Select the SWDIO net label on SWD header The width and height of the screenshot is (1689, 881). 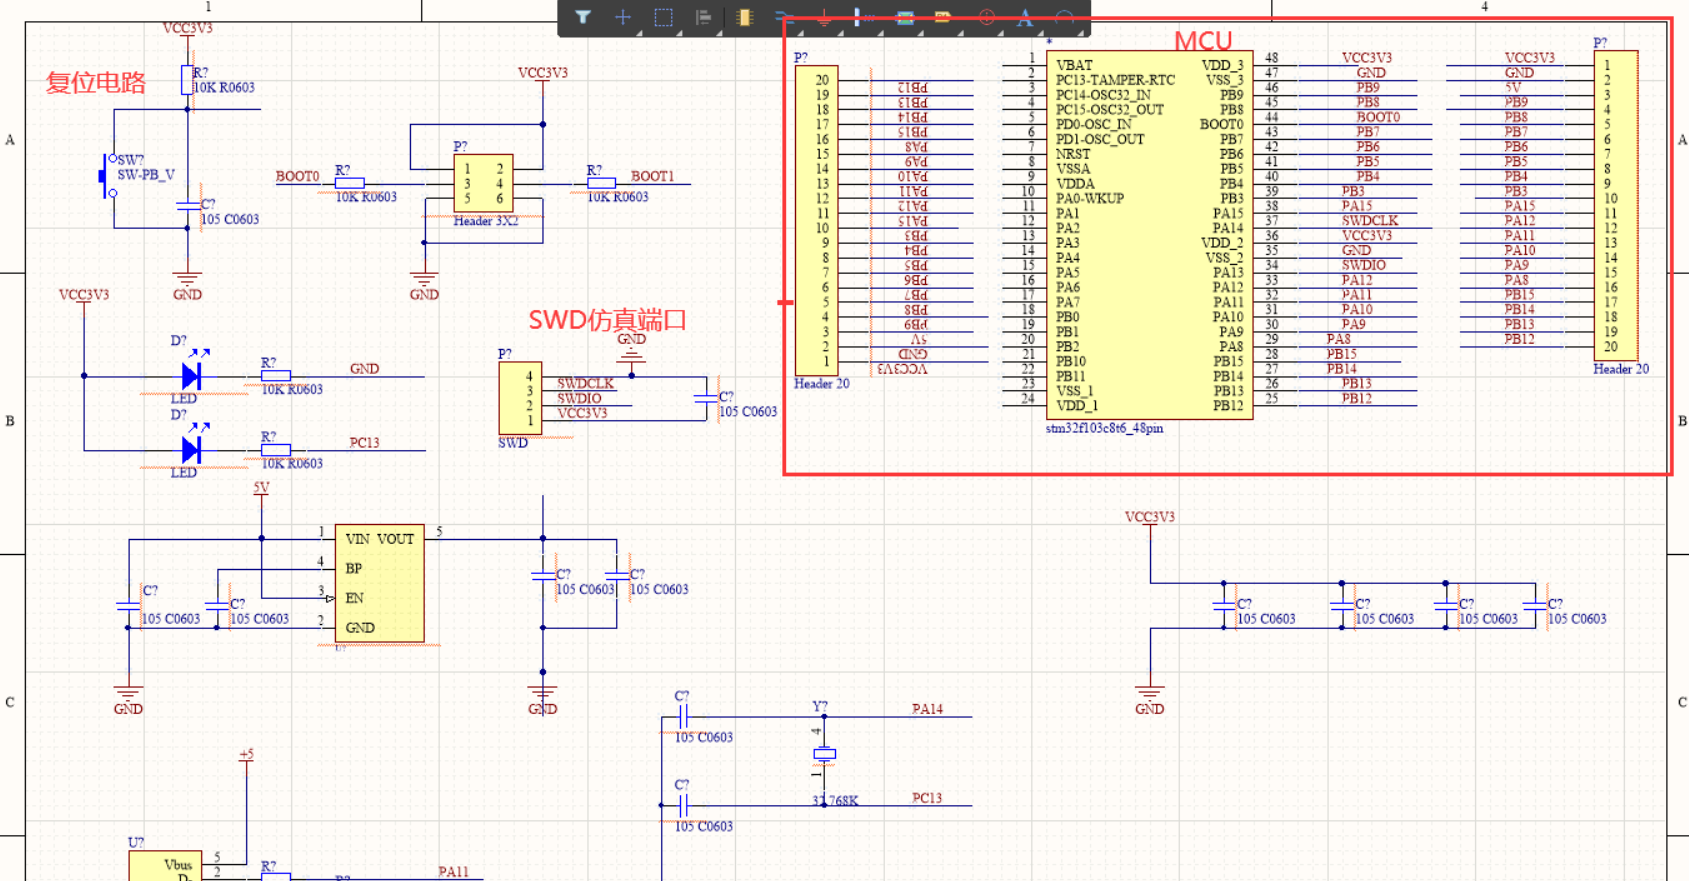[x=579, y=398]
